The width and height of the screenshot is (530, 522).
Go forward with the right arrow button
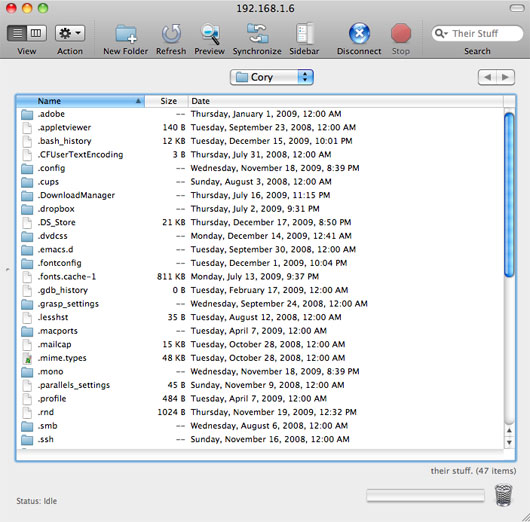click(x=506, y=77)
